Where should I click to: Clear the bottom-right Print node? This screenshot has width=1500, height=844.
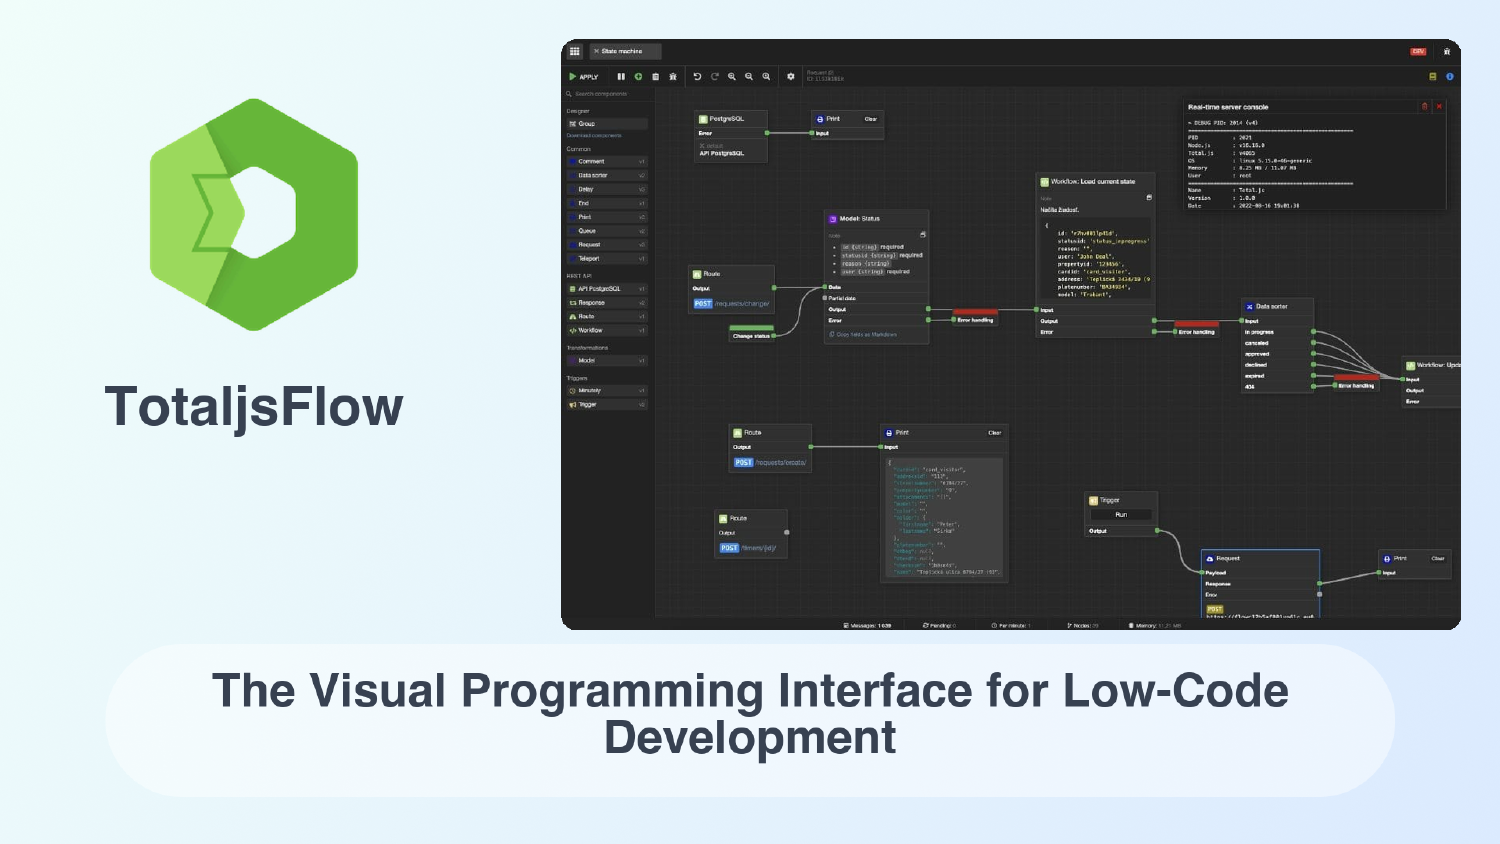coord(1438,559)
